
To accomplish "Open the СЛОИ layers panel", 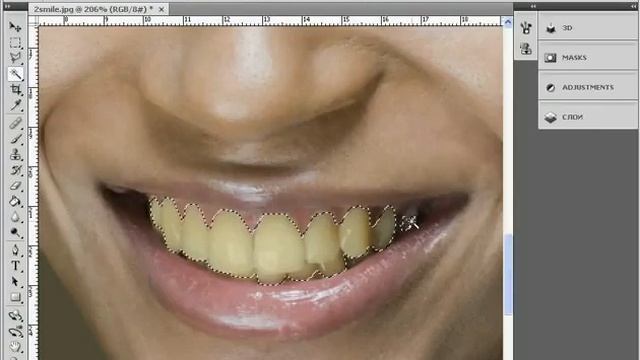I will pyautogui.click(x=588, y=117).
